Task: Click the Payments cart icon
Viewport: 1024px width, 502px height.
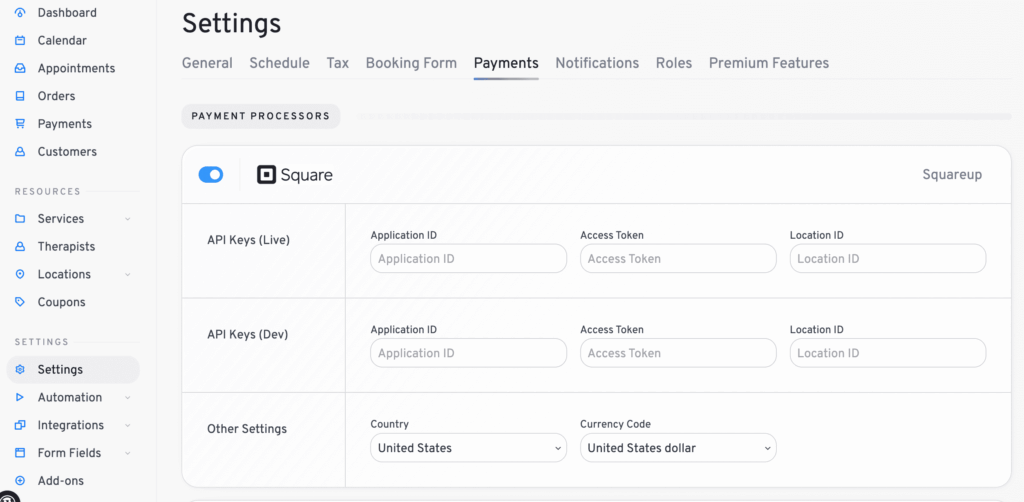Action: [20, 123]
